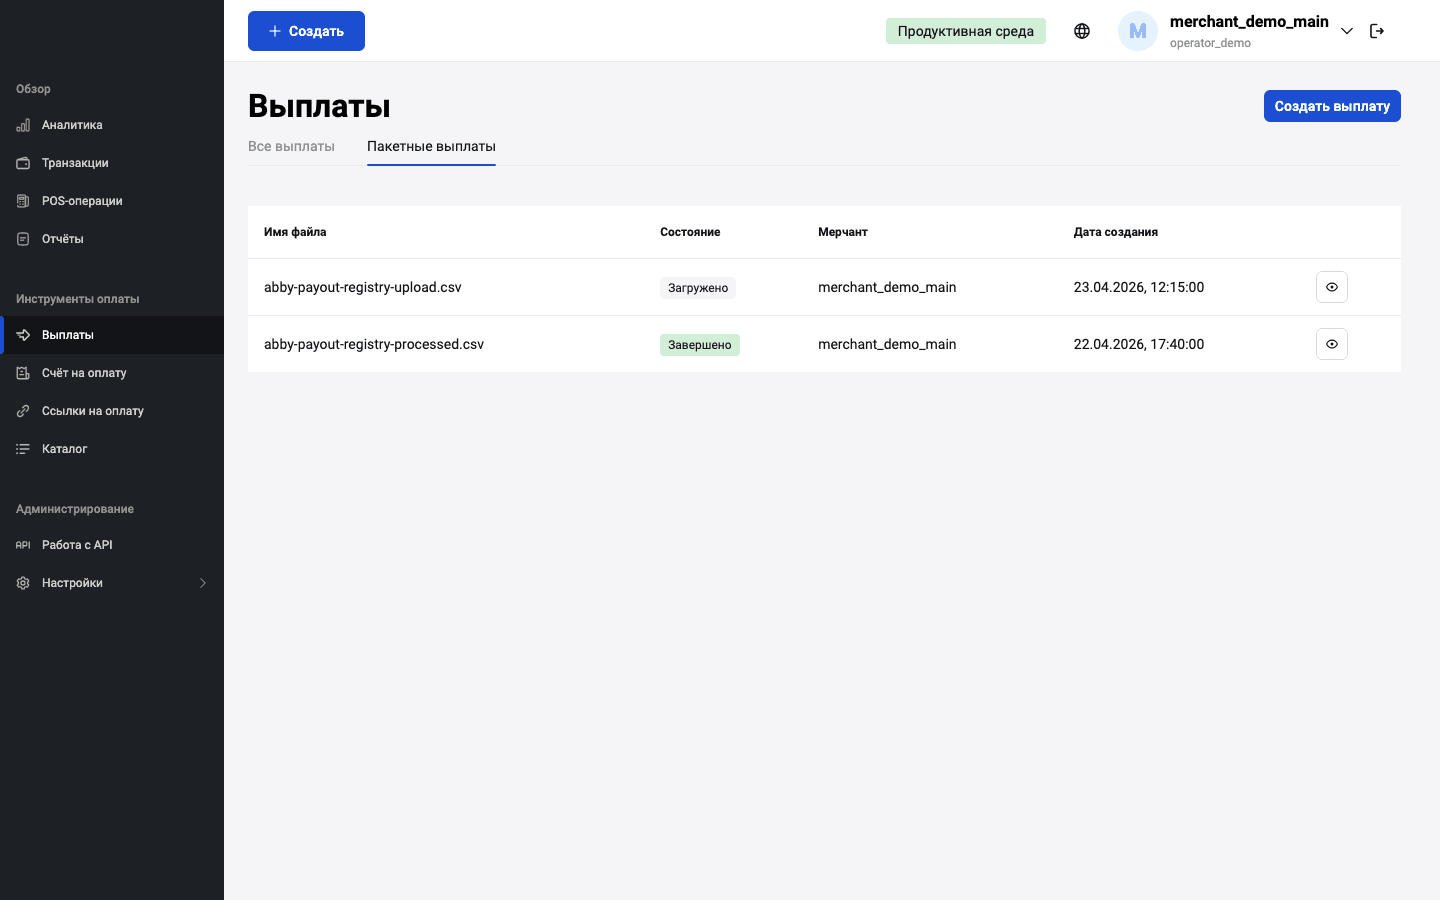View abby-payout-registry-processed.csv using eye button
The width and height of the screenshot is (1440, 900).
coord(1332,344)
